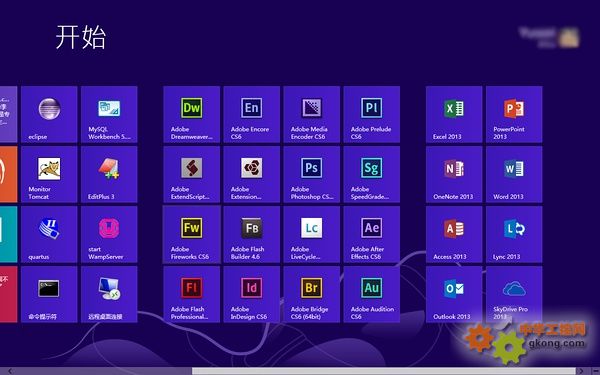The width and height of the screenshot is (600, 375).
Task: Open Adobe Extension Manager tile
Action: tap(251, 174)
